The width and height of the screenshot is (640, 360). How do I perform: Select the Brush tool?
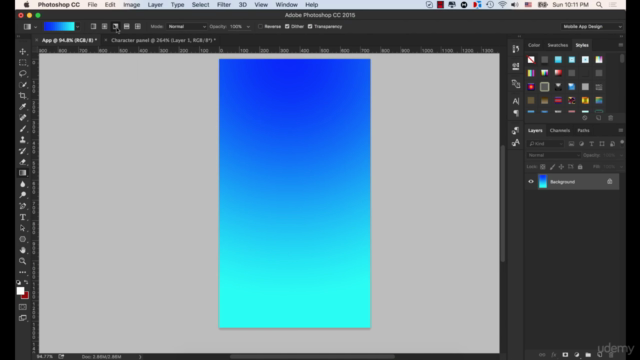coord(22,129)
